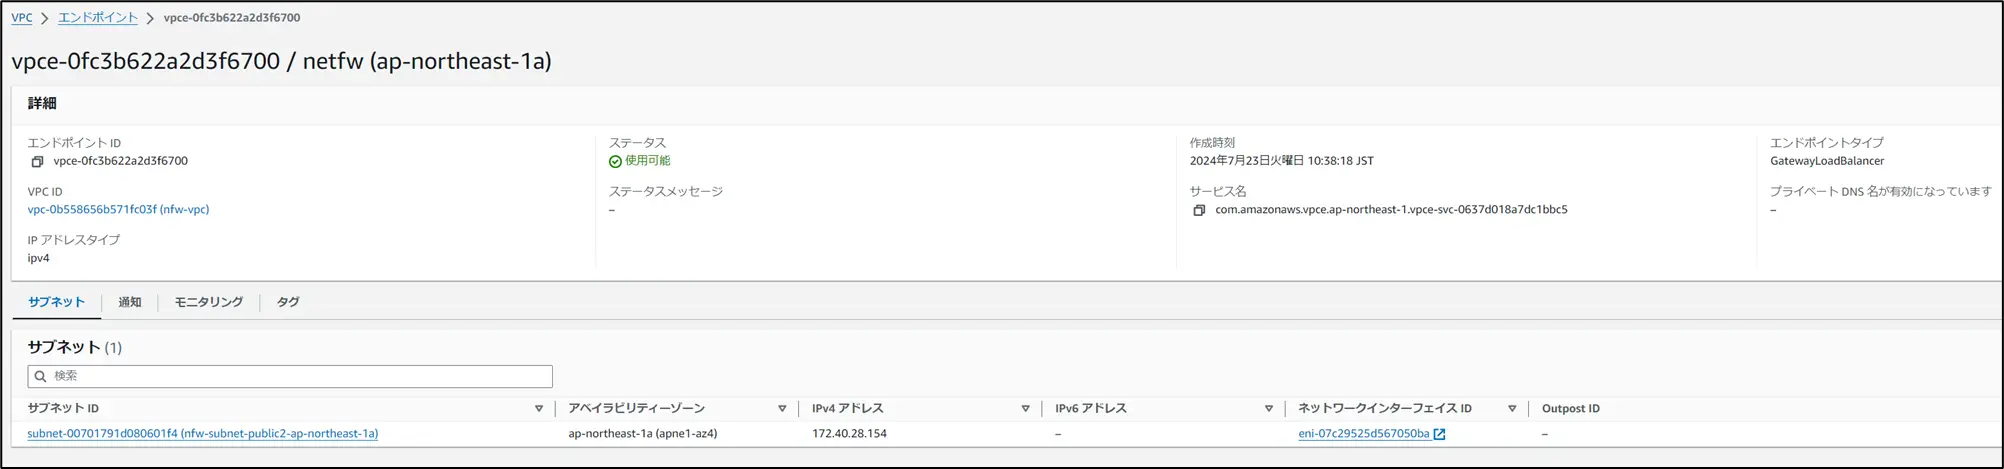This screenshot has width=2004, height=469.
Task: Sort by IPv4 address column arrow
Action: click(x=1025, y=409)
